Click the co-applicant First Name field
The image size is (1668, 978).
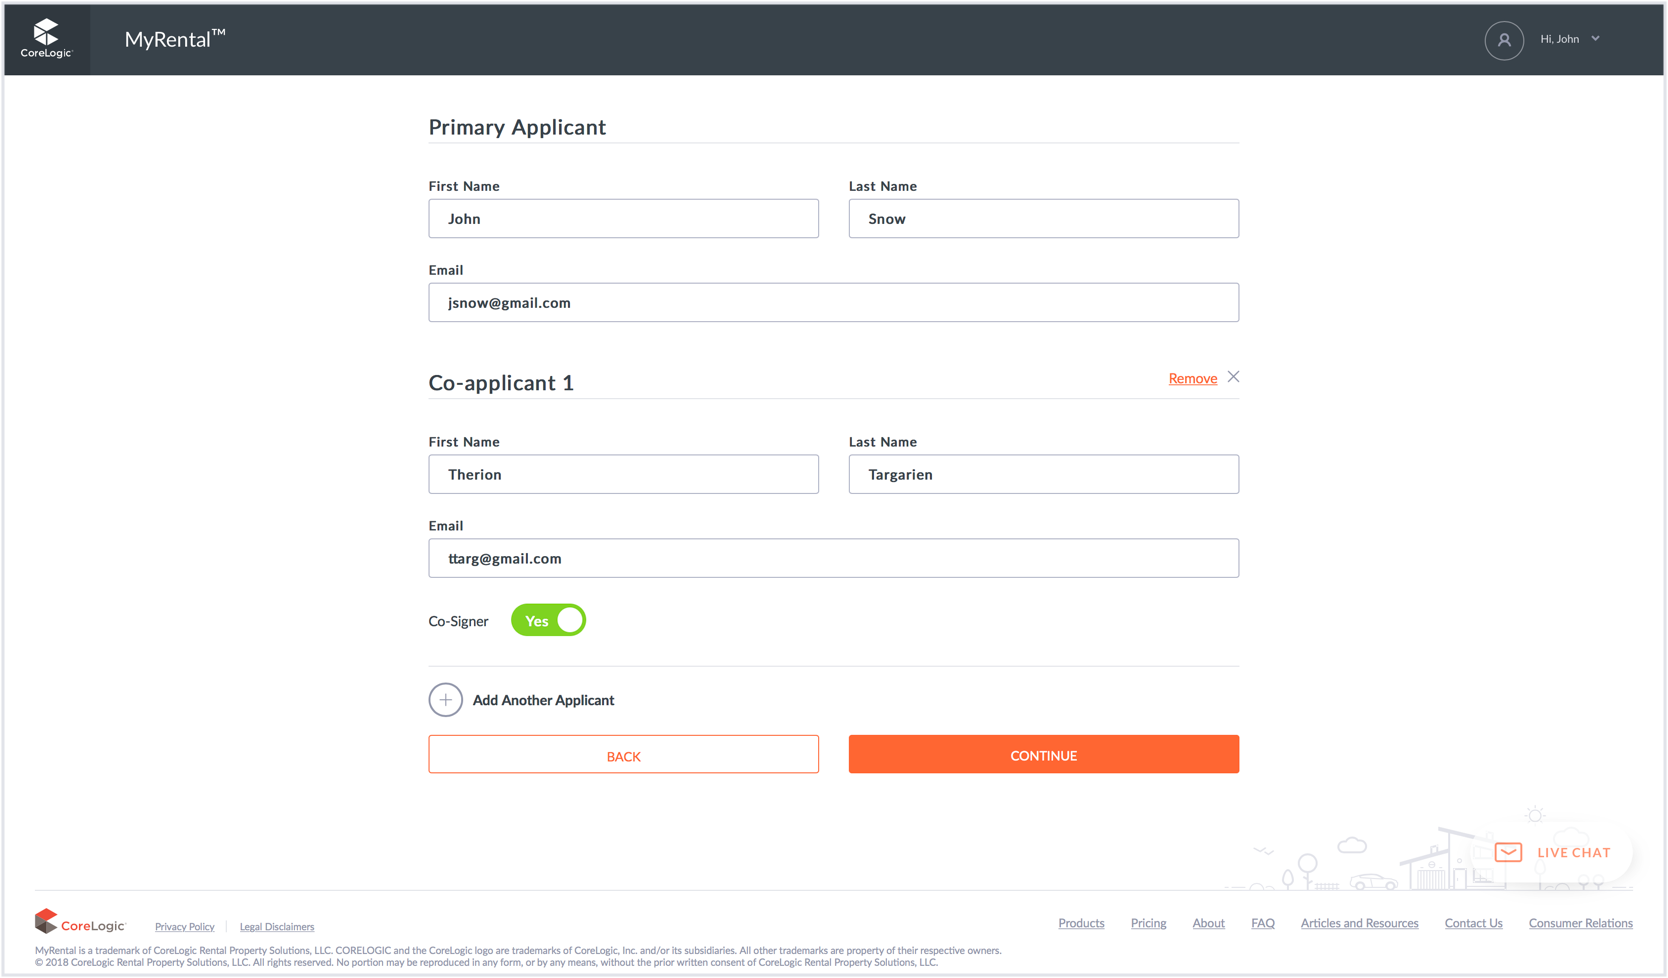click(x=623, y=474)
